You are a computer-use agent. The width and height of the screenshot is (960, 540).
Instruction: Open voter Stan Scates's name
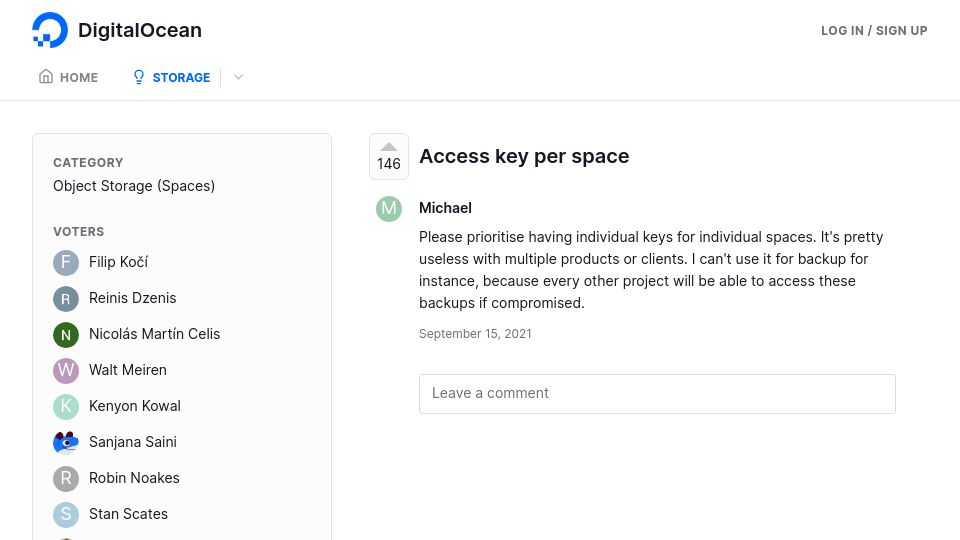point(128,514)
